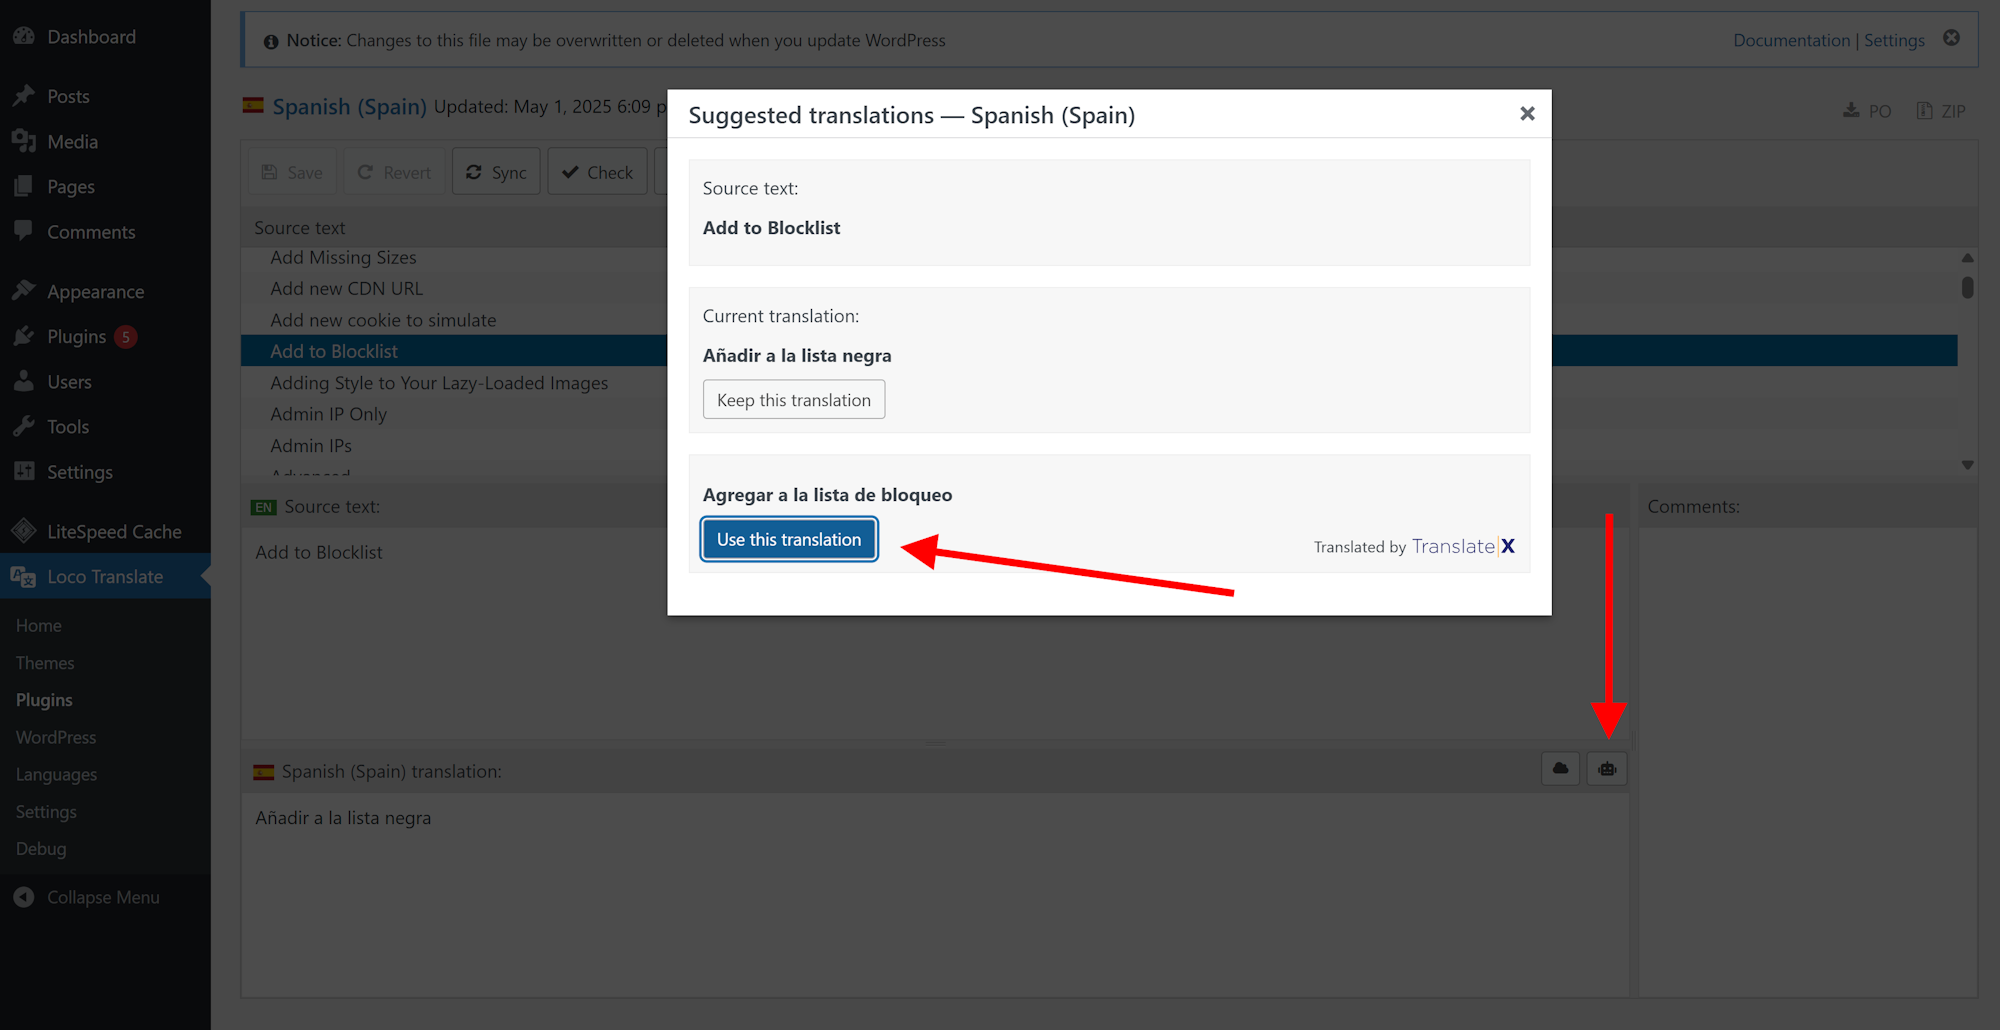This screenshot has height=1030, width=2000.
Task: Dismiss the notice with circled X
Action: [1952, 38]
